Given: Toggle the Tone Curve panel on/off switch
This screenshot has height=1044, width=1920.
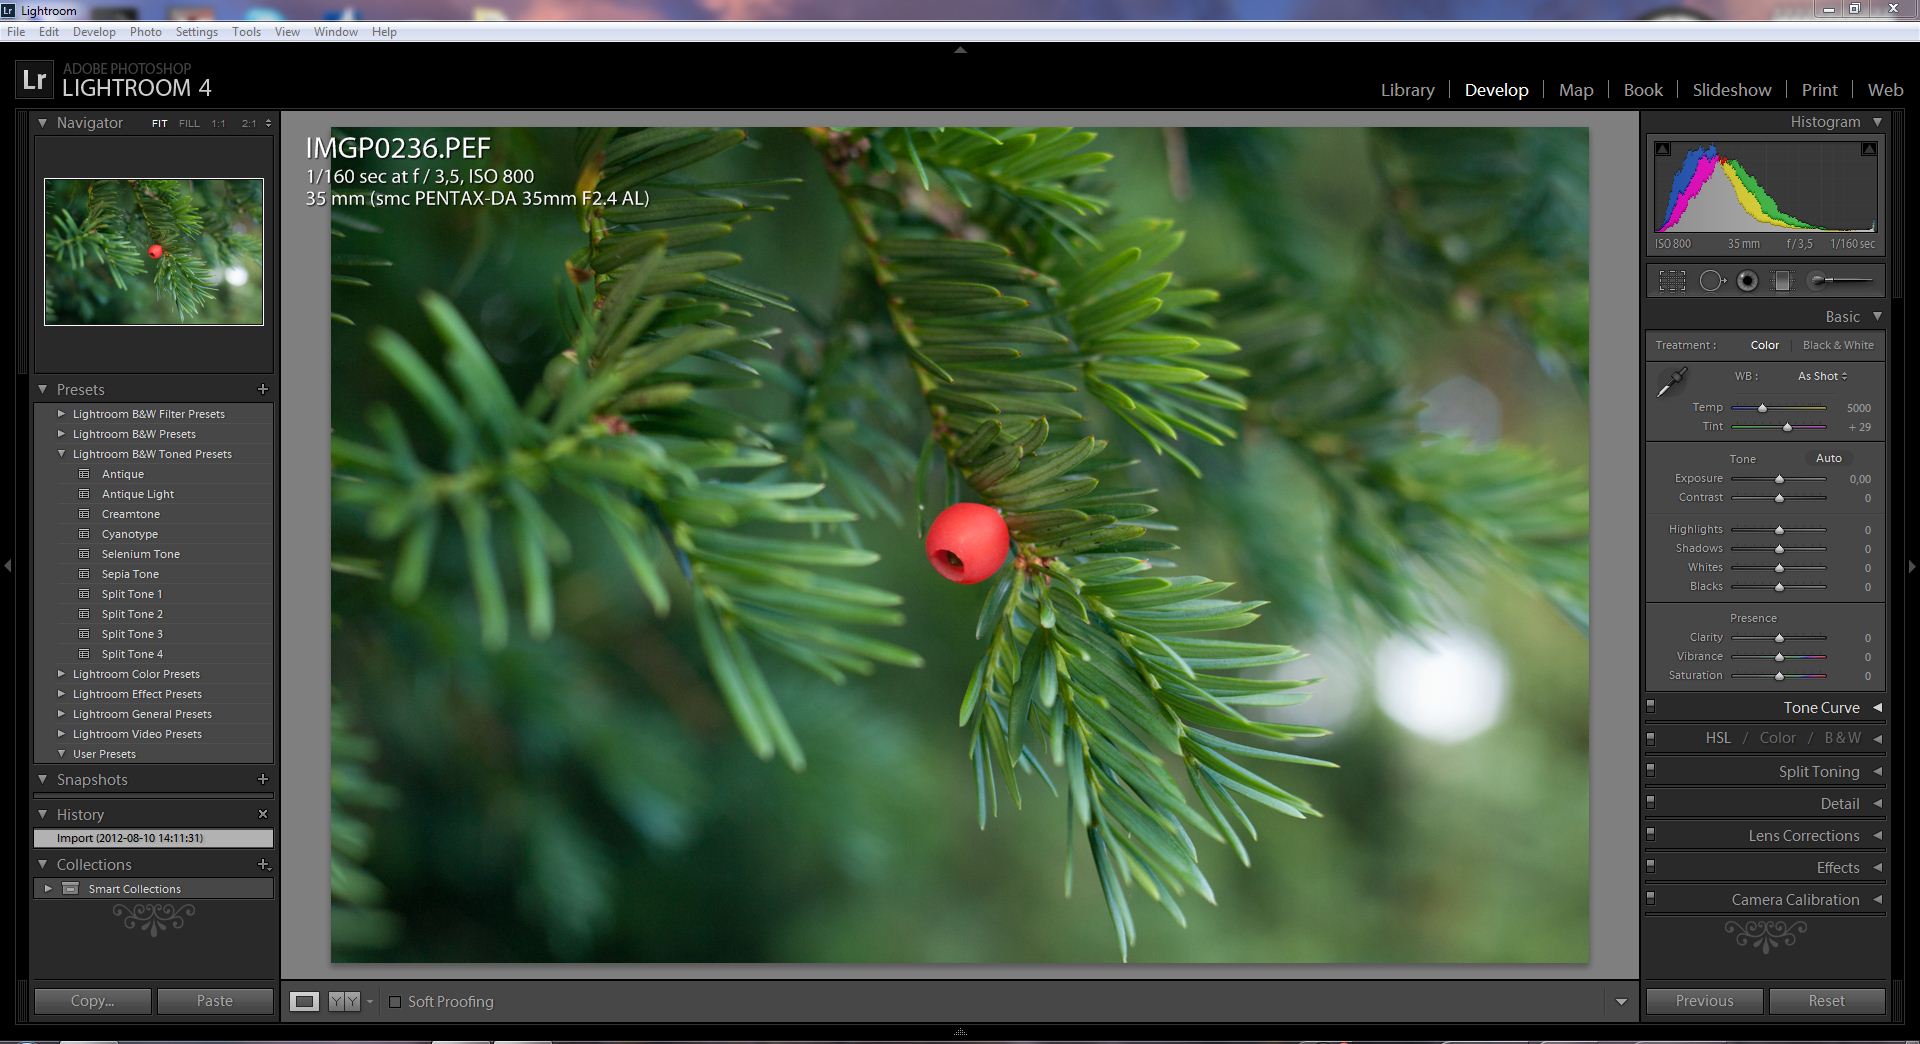Looking at the screenshot, I should [1651, 706].
